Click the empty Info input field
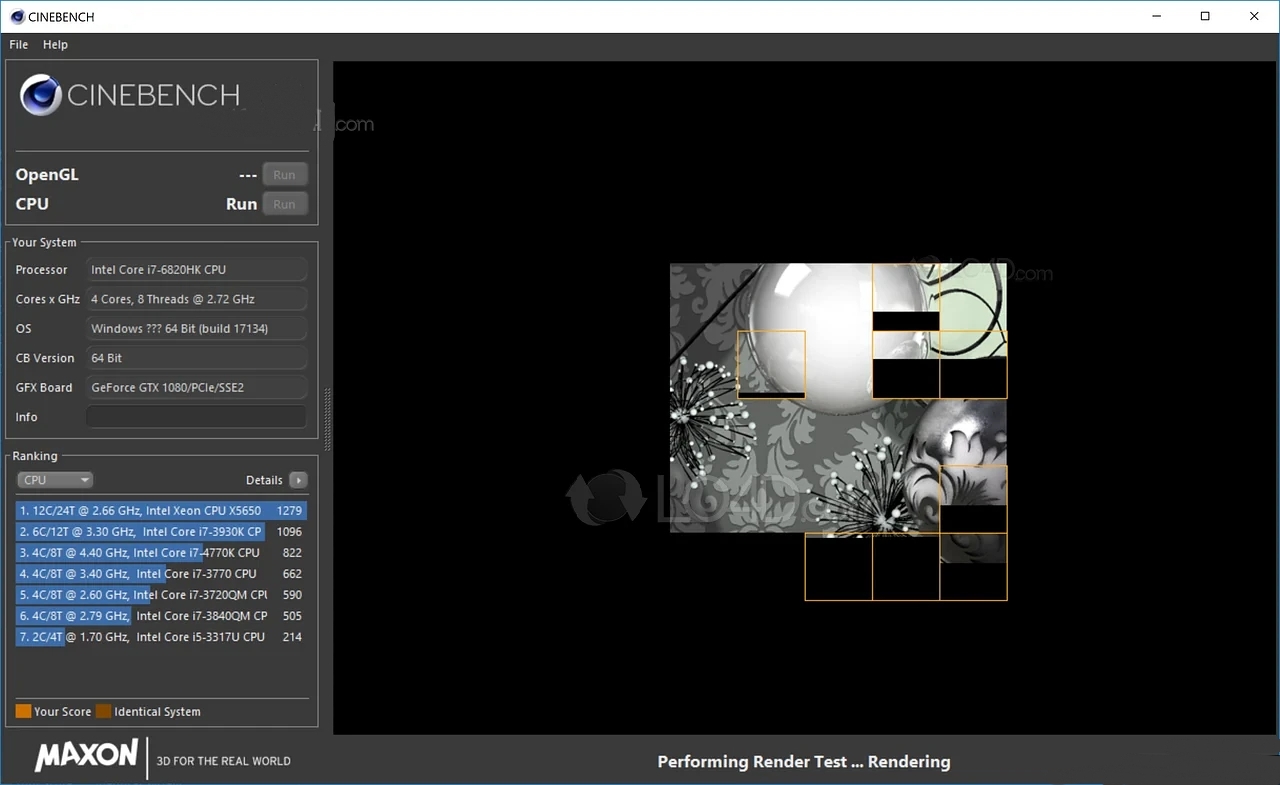This screenshot has height=785, width=1280. tap(196, 416)
